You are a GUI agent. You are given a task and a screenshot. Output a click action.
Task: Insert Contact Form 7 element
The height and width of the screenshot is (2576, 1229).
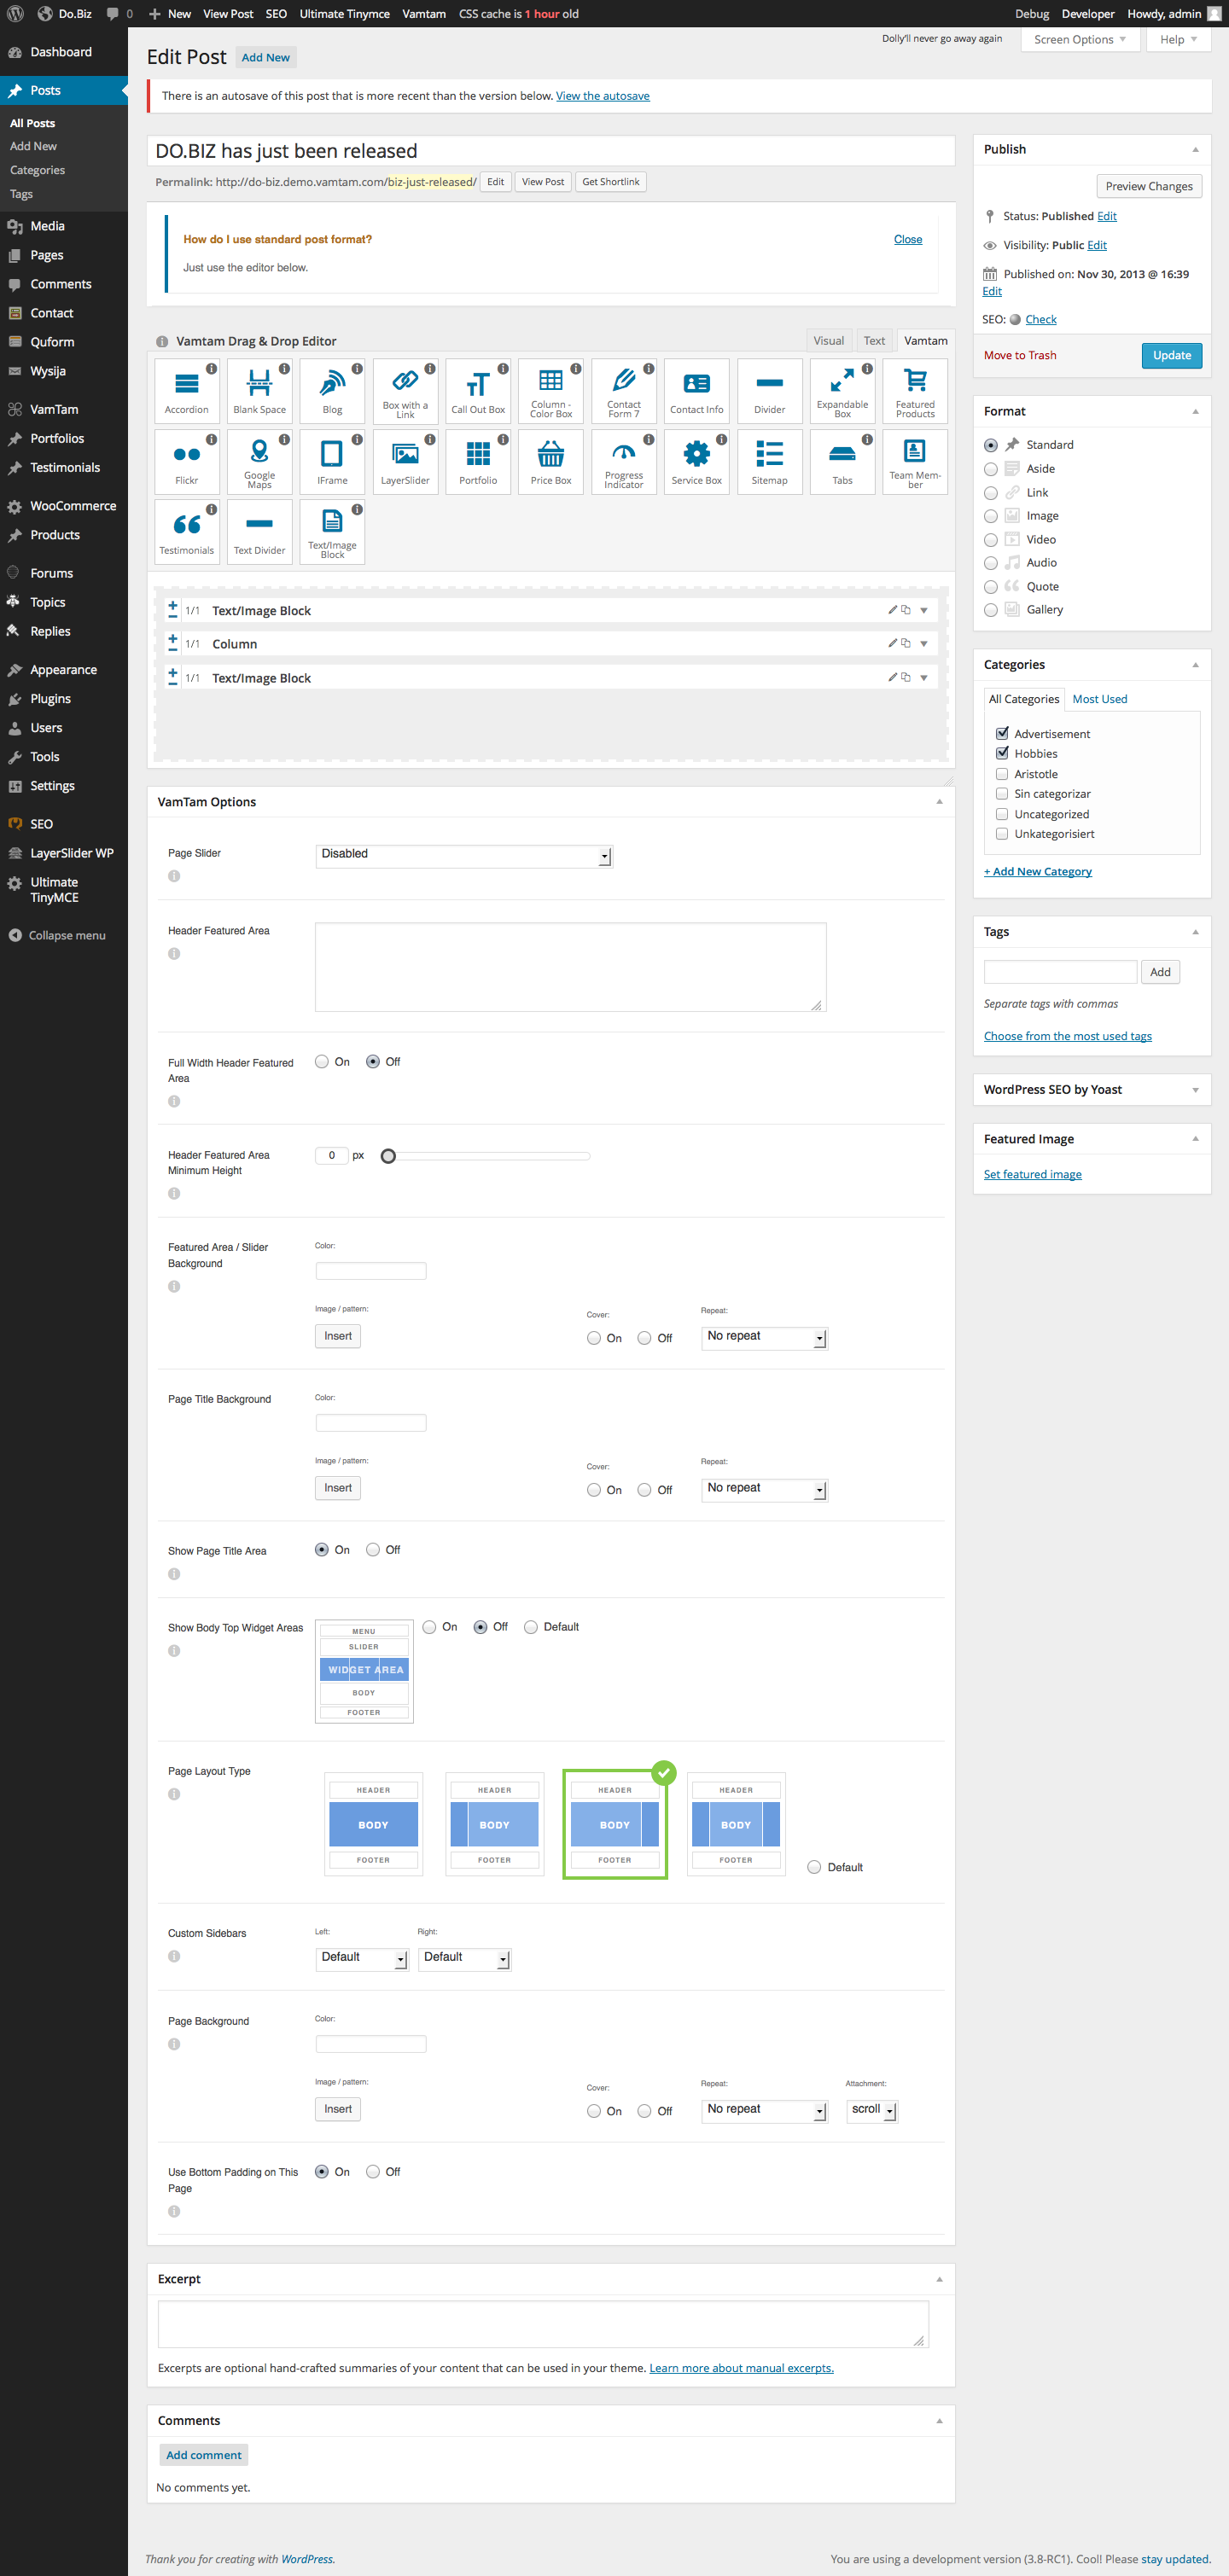tap(624, 391)
